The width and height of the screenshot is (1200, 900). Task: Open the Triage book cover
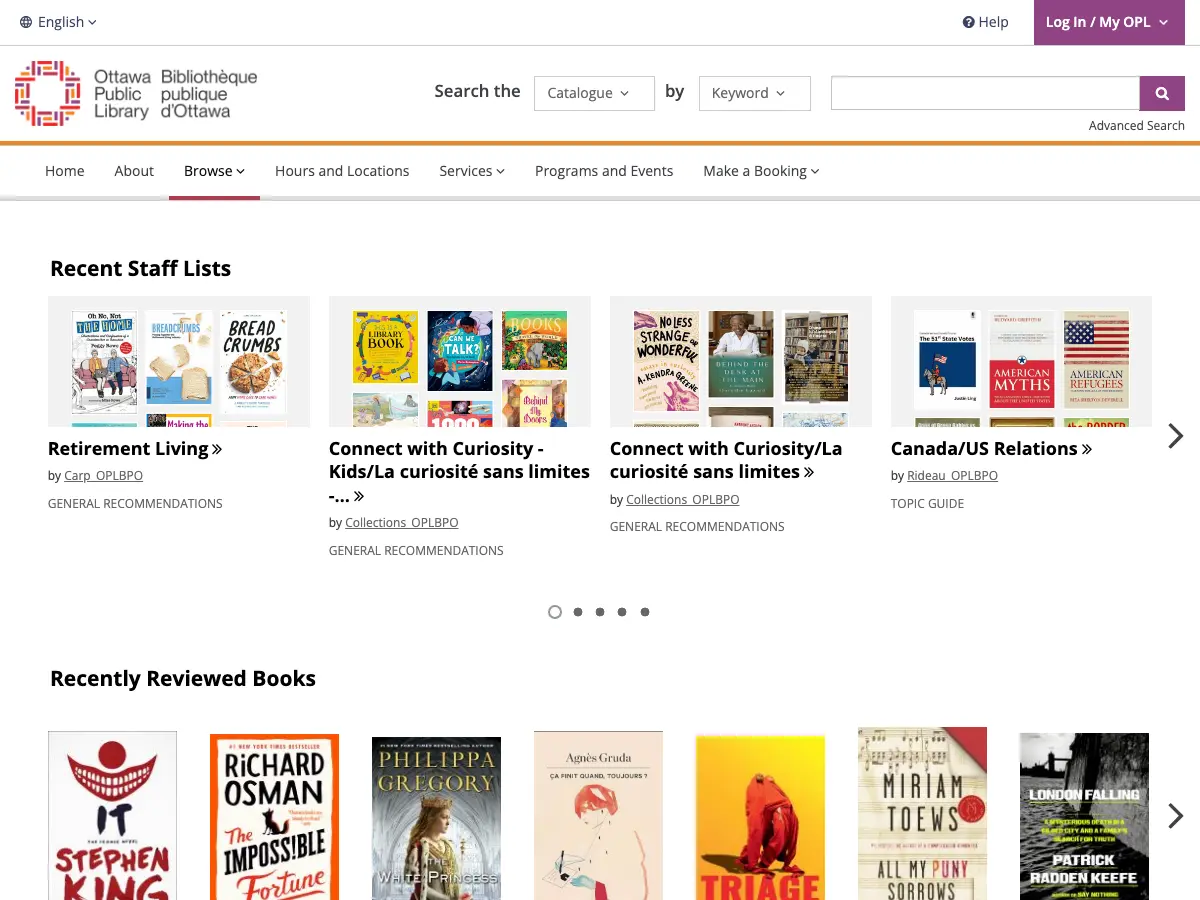coord(760,818)
